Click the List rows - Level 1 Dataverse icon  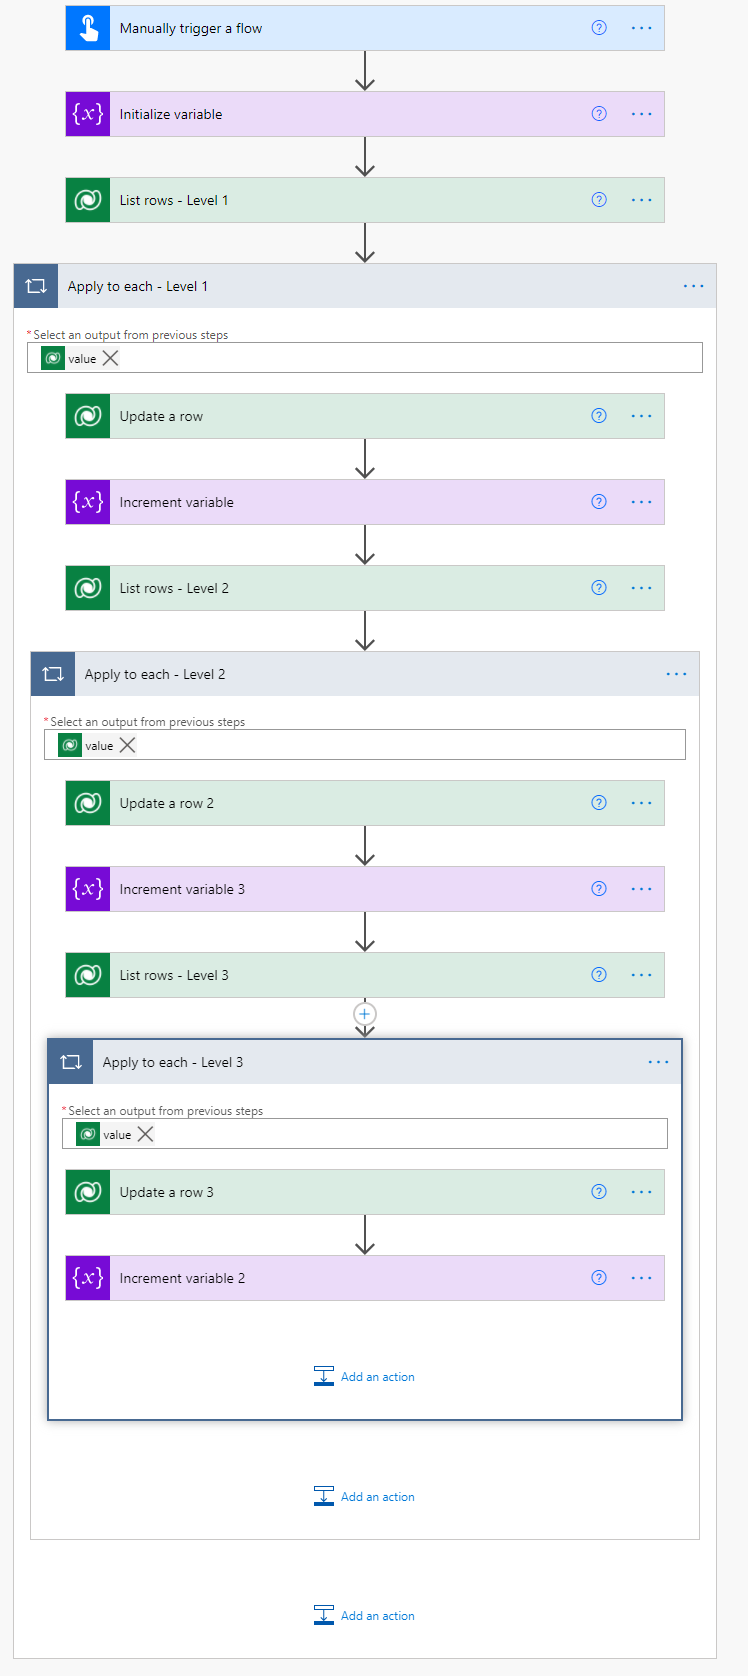pyautogui.click(x=88, y=200)
